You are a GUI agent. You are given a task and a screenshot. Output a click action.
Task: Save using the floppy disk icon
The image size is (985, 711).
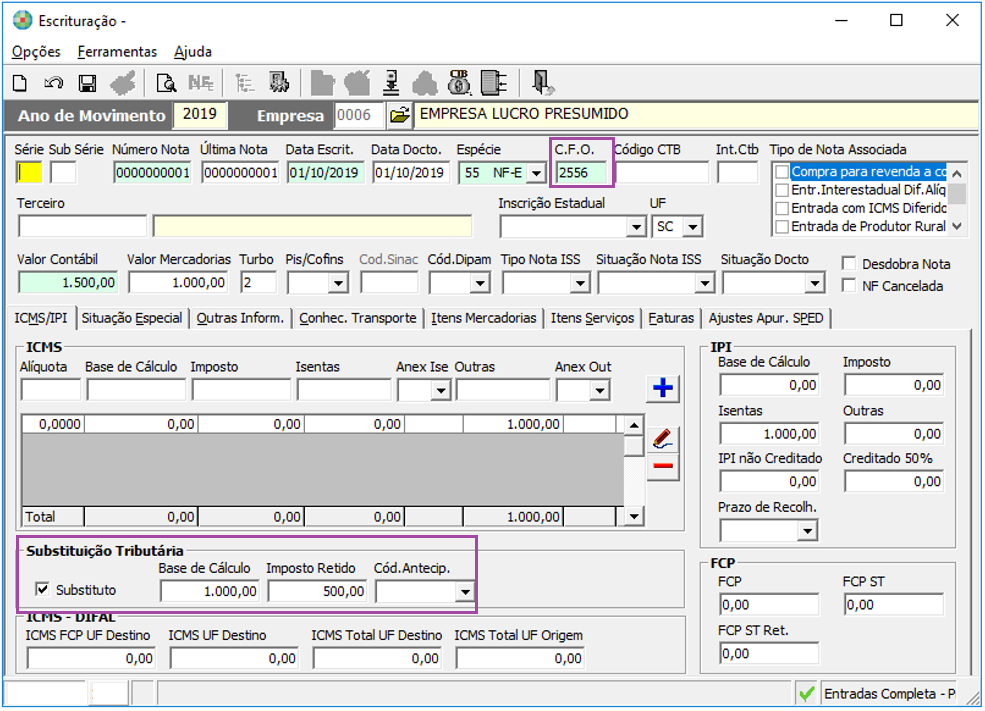87,83
